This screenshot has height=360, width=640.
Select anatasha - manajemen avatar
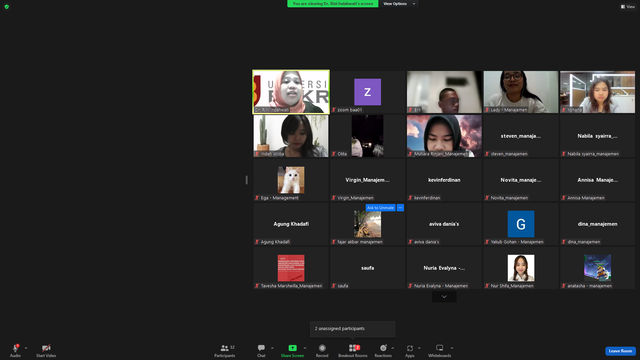[598, 268]
